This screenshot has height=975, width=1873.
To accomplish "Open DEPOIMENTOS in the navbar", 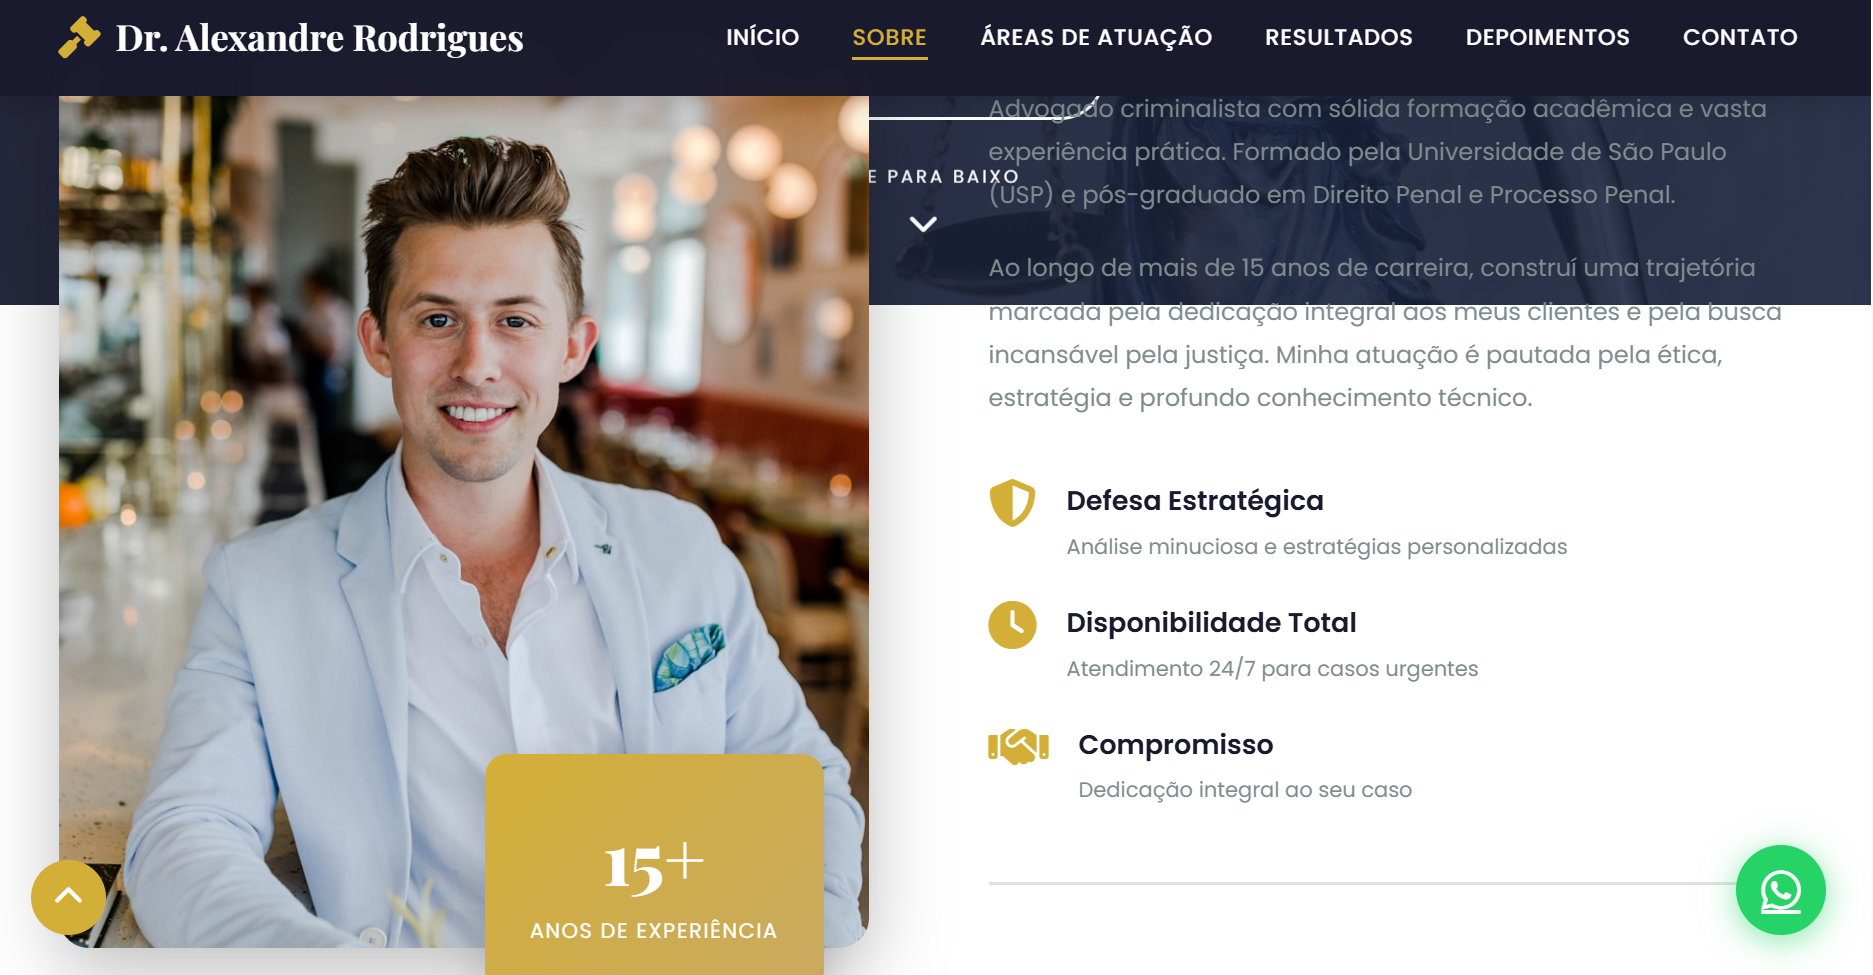I will (x=1547, y=38).
